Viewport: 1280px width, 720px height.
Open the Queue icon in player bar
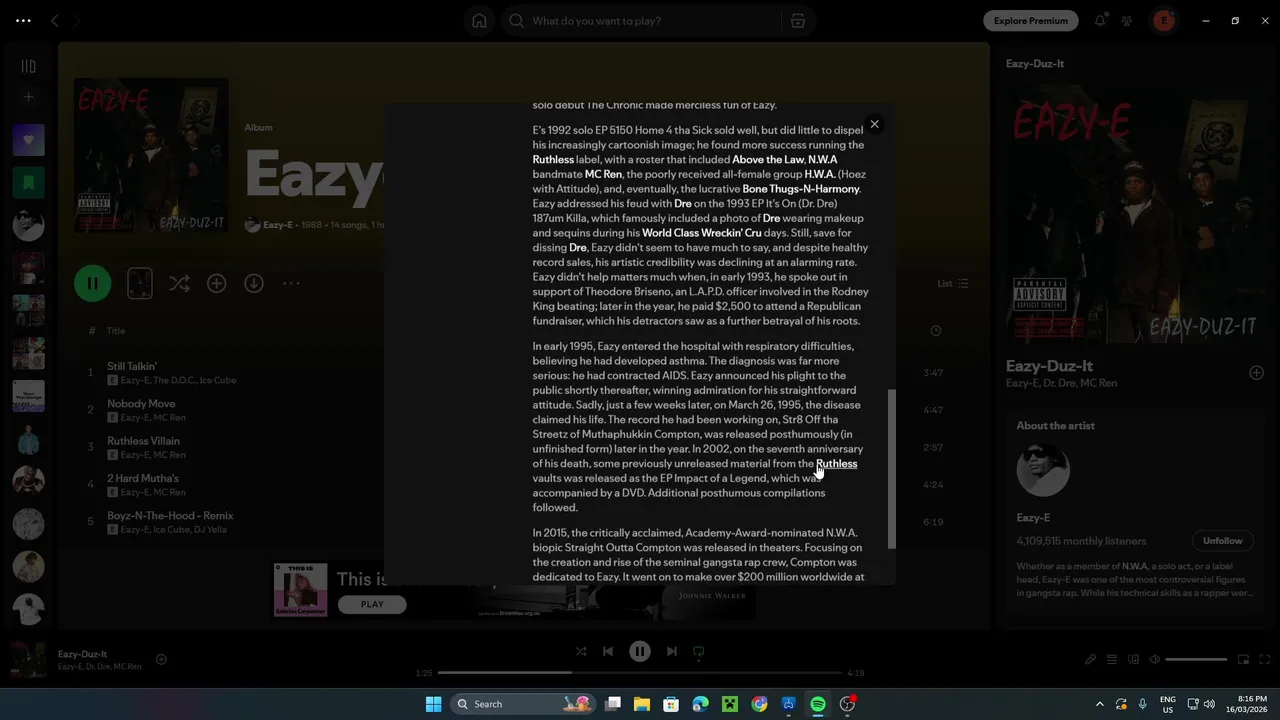1112,659
